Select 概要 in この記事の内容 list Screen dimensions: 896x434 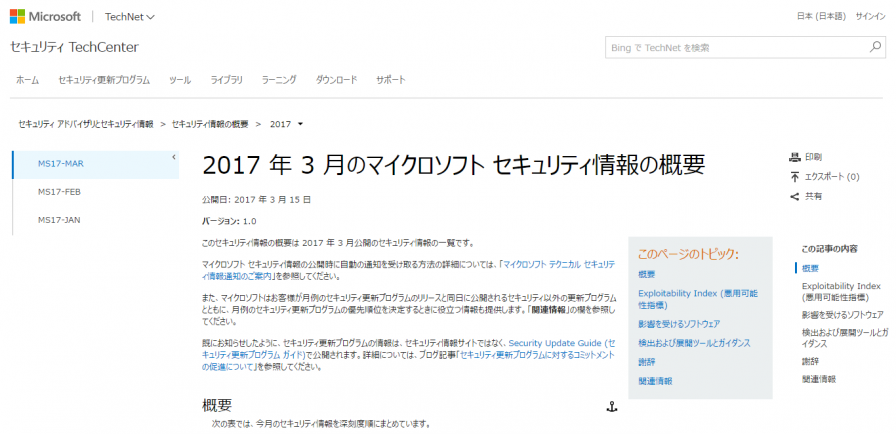click(x=810, y=268)
